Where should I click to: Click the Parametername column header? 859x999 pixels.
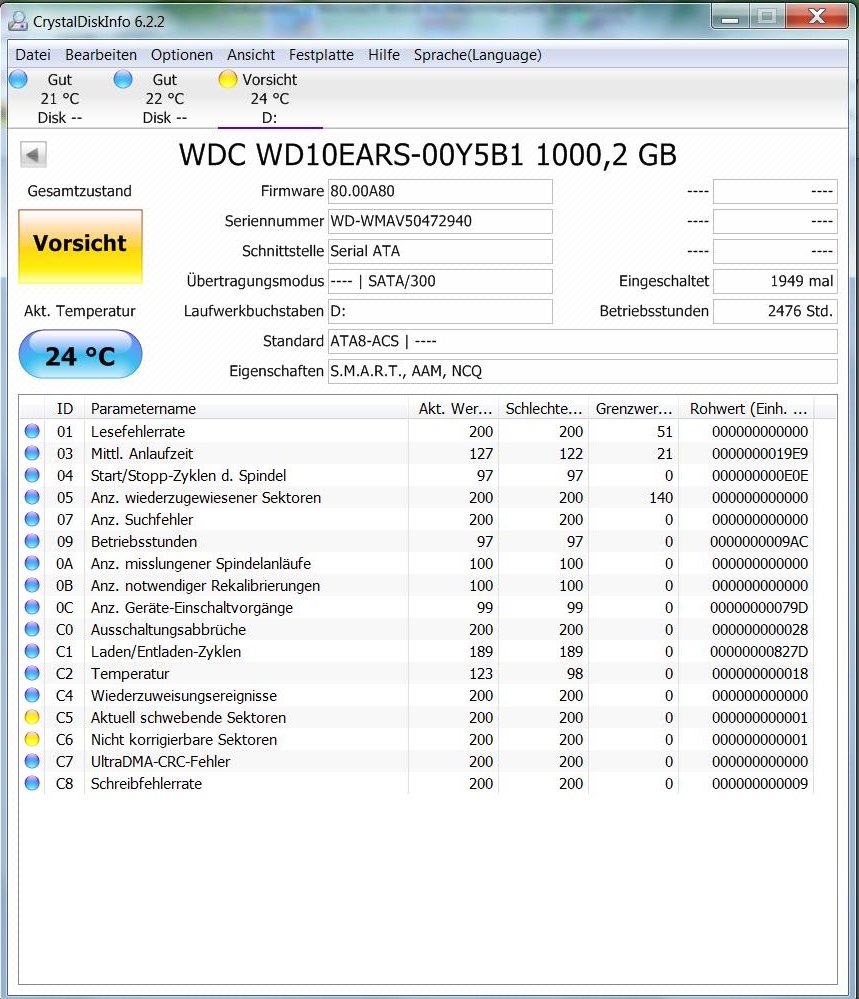pyautogui.click(x=246, y=408)
